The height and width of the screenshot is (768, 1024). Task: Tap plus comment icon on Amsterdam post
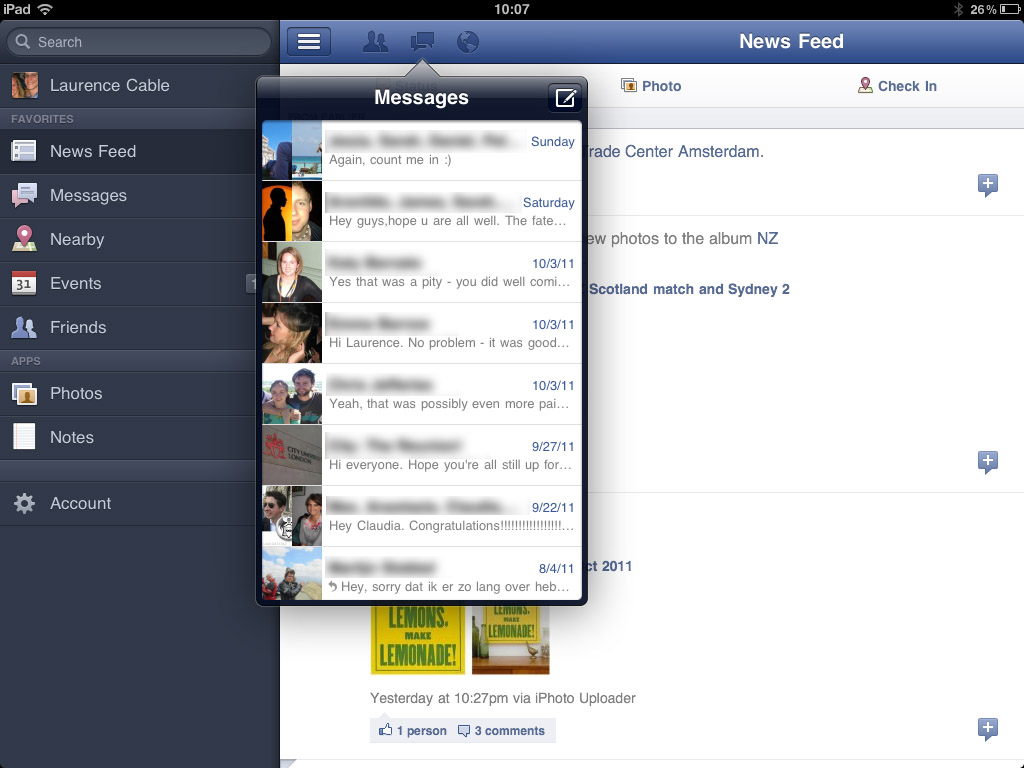tap(987, 185)
